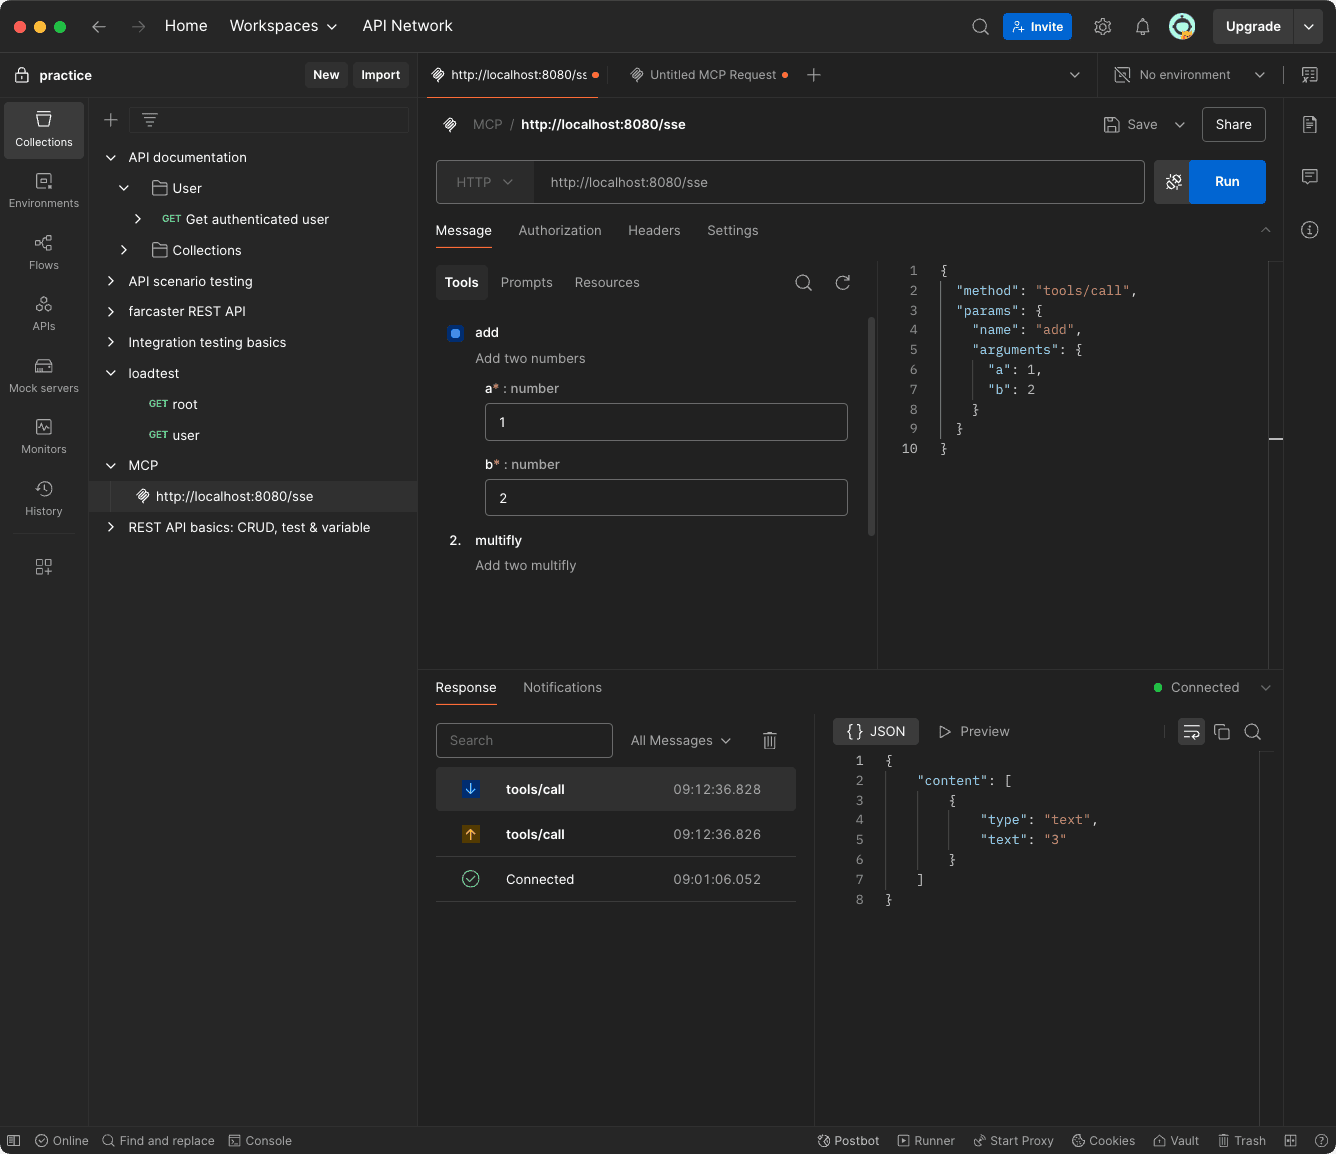This screenshot has width=1336, height=1154.
Task: Select the incoming tools/call message at 09:12:36.828
Action: 616,789
